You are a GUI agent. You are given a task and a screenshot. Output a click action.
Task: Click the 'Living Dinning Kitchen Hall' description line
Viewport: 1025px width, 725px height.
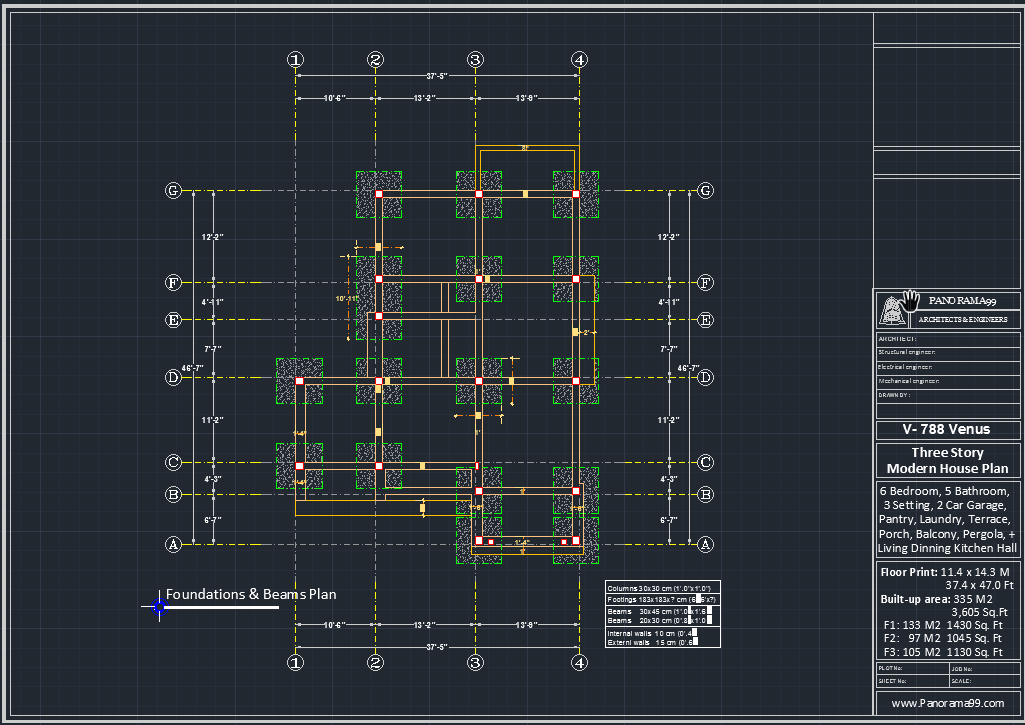(947, 548)
